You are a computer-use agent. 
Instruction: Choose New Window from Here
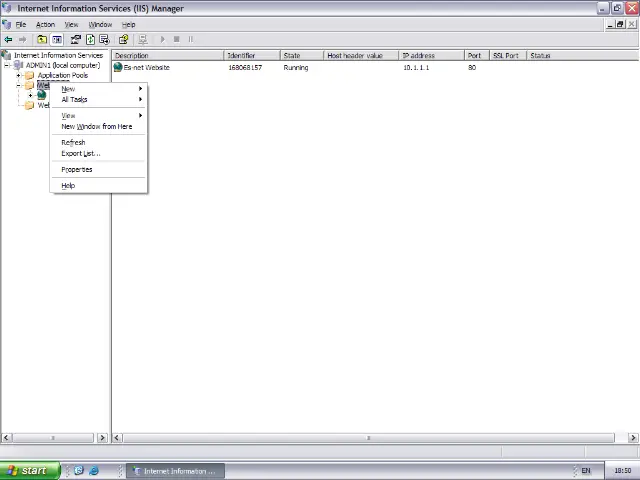pos(98,127)
